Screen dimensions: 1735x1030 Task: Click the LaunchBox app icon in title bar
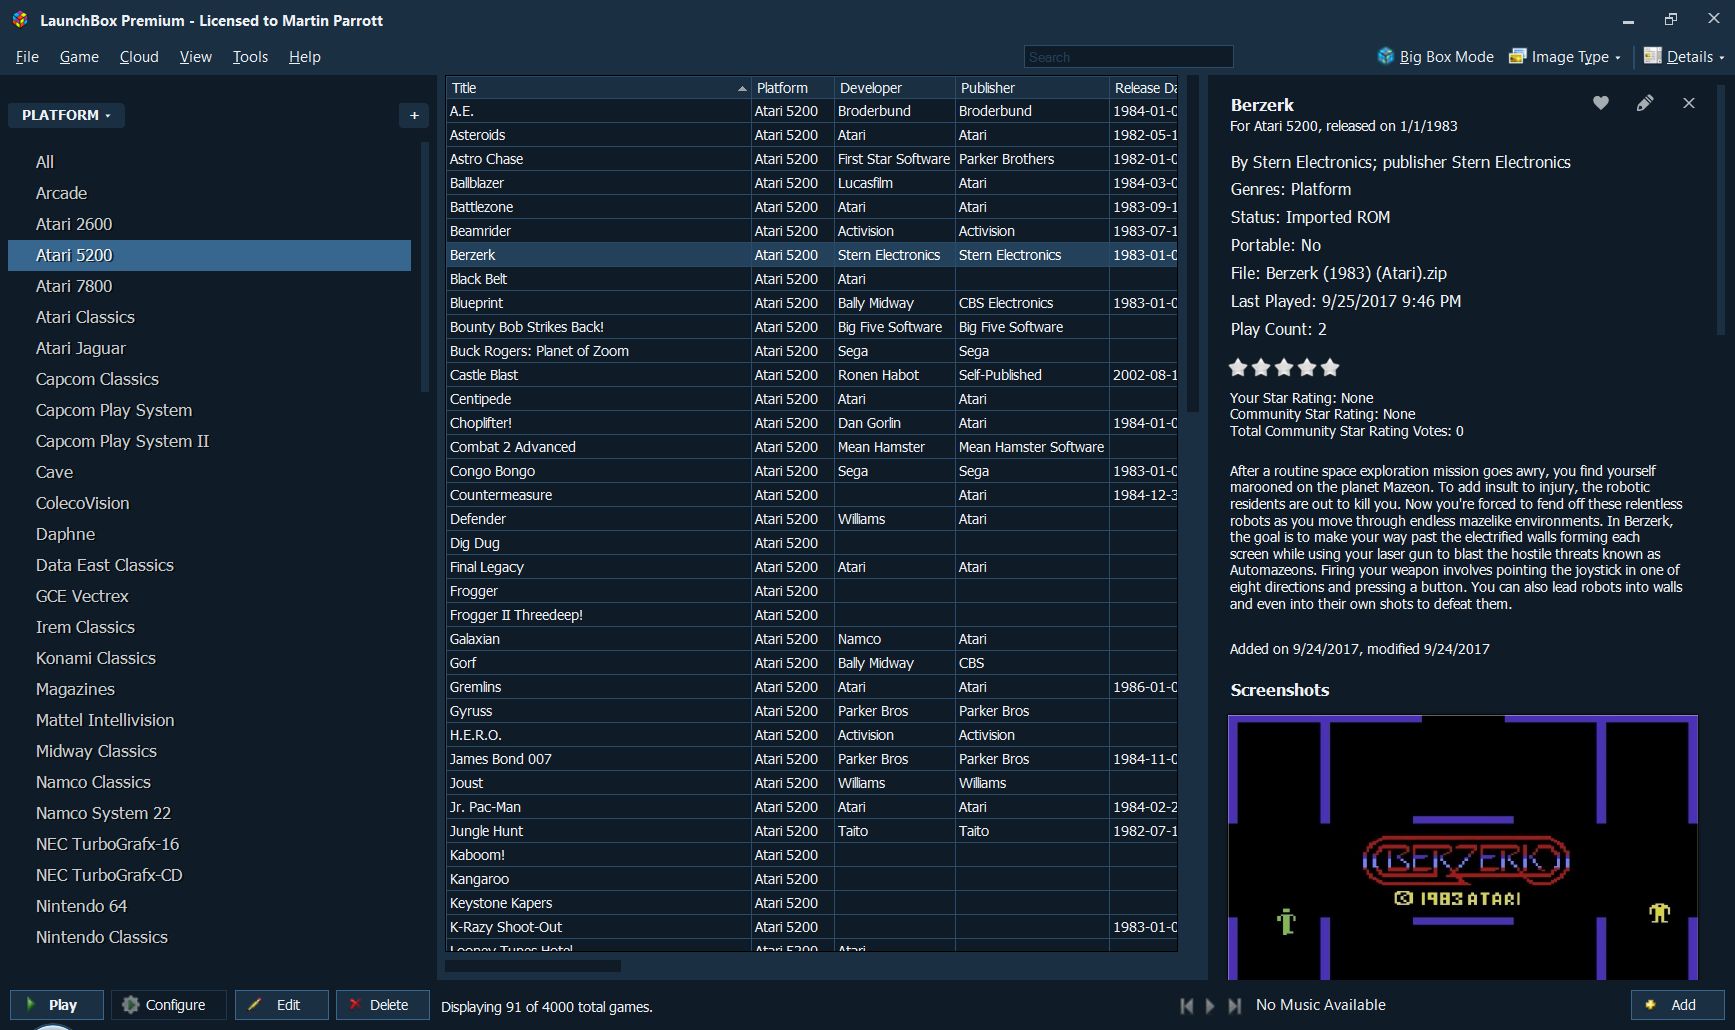click(20, 20)
